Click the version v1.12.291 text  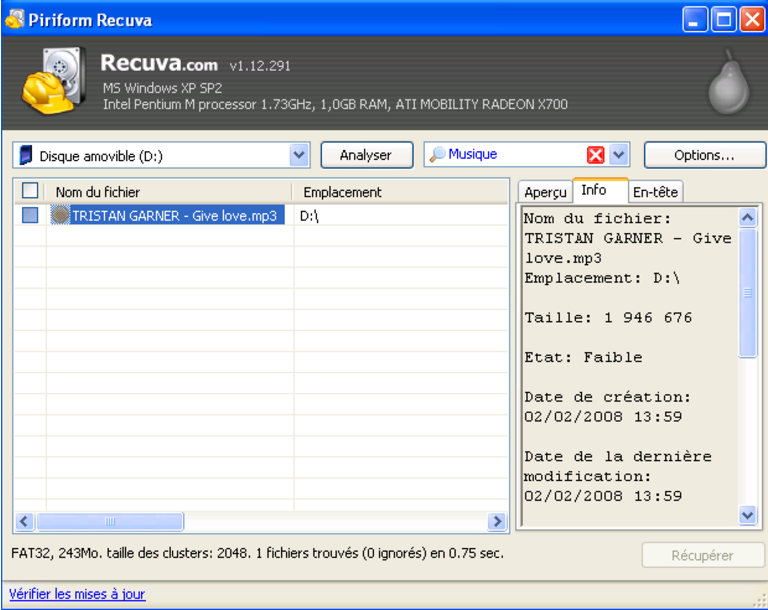(x=260, y=66)
